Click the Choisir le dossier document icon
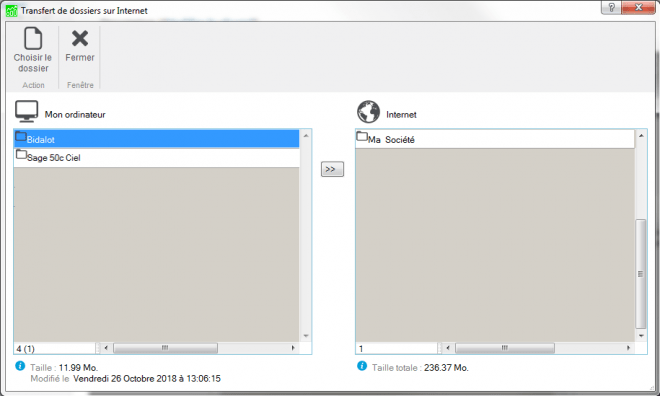The height and width of the screenshot is (396, 660). point(33,38)
